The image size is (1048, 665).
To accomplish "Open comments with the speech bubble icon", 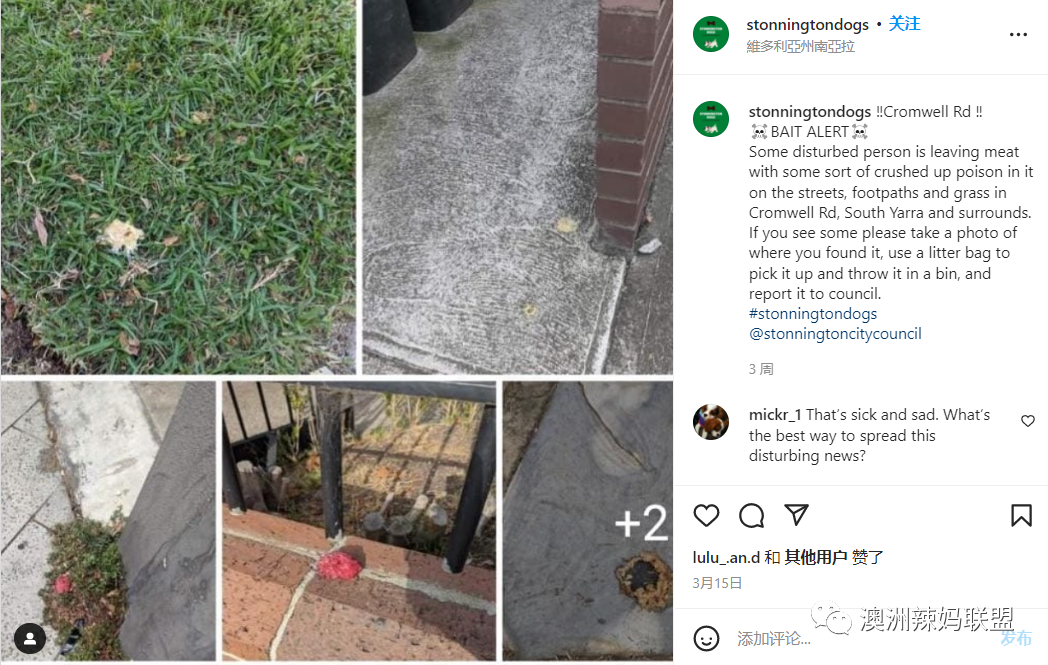I will coord(751,515).
